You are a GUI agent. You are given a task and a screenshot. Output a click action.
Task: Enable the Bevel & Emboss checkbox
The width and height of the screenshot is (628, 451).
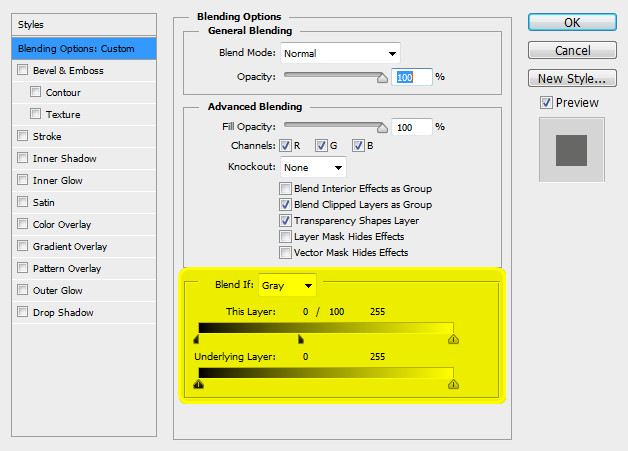23,71
